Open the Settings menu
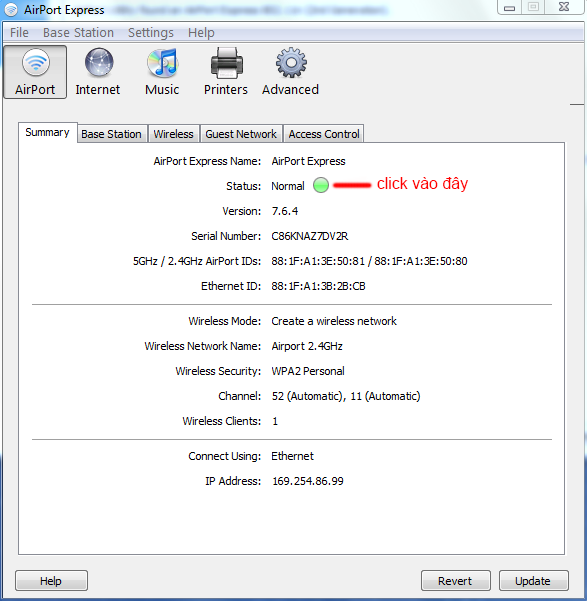587x601 pixels. [151, 33]
